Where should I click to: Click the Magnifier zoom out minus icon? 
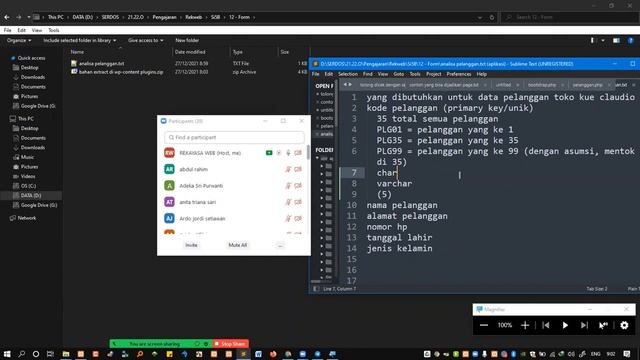484,325
